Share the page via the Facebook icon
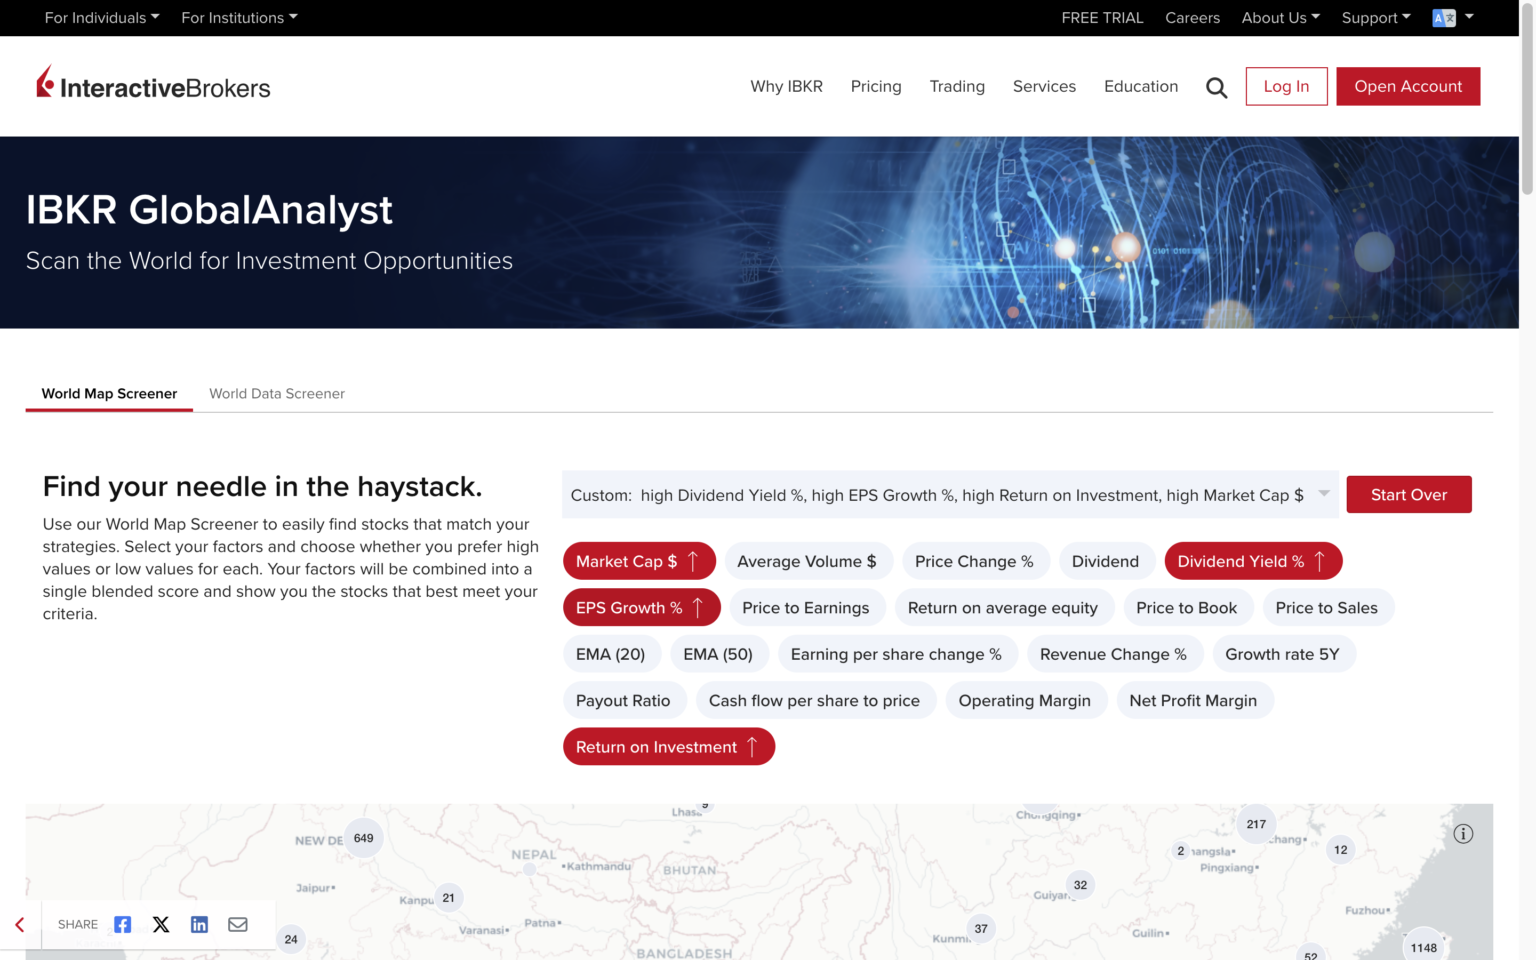The width and height of the screenshot is (1536, 960). coord(122,924)
